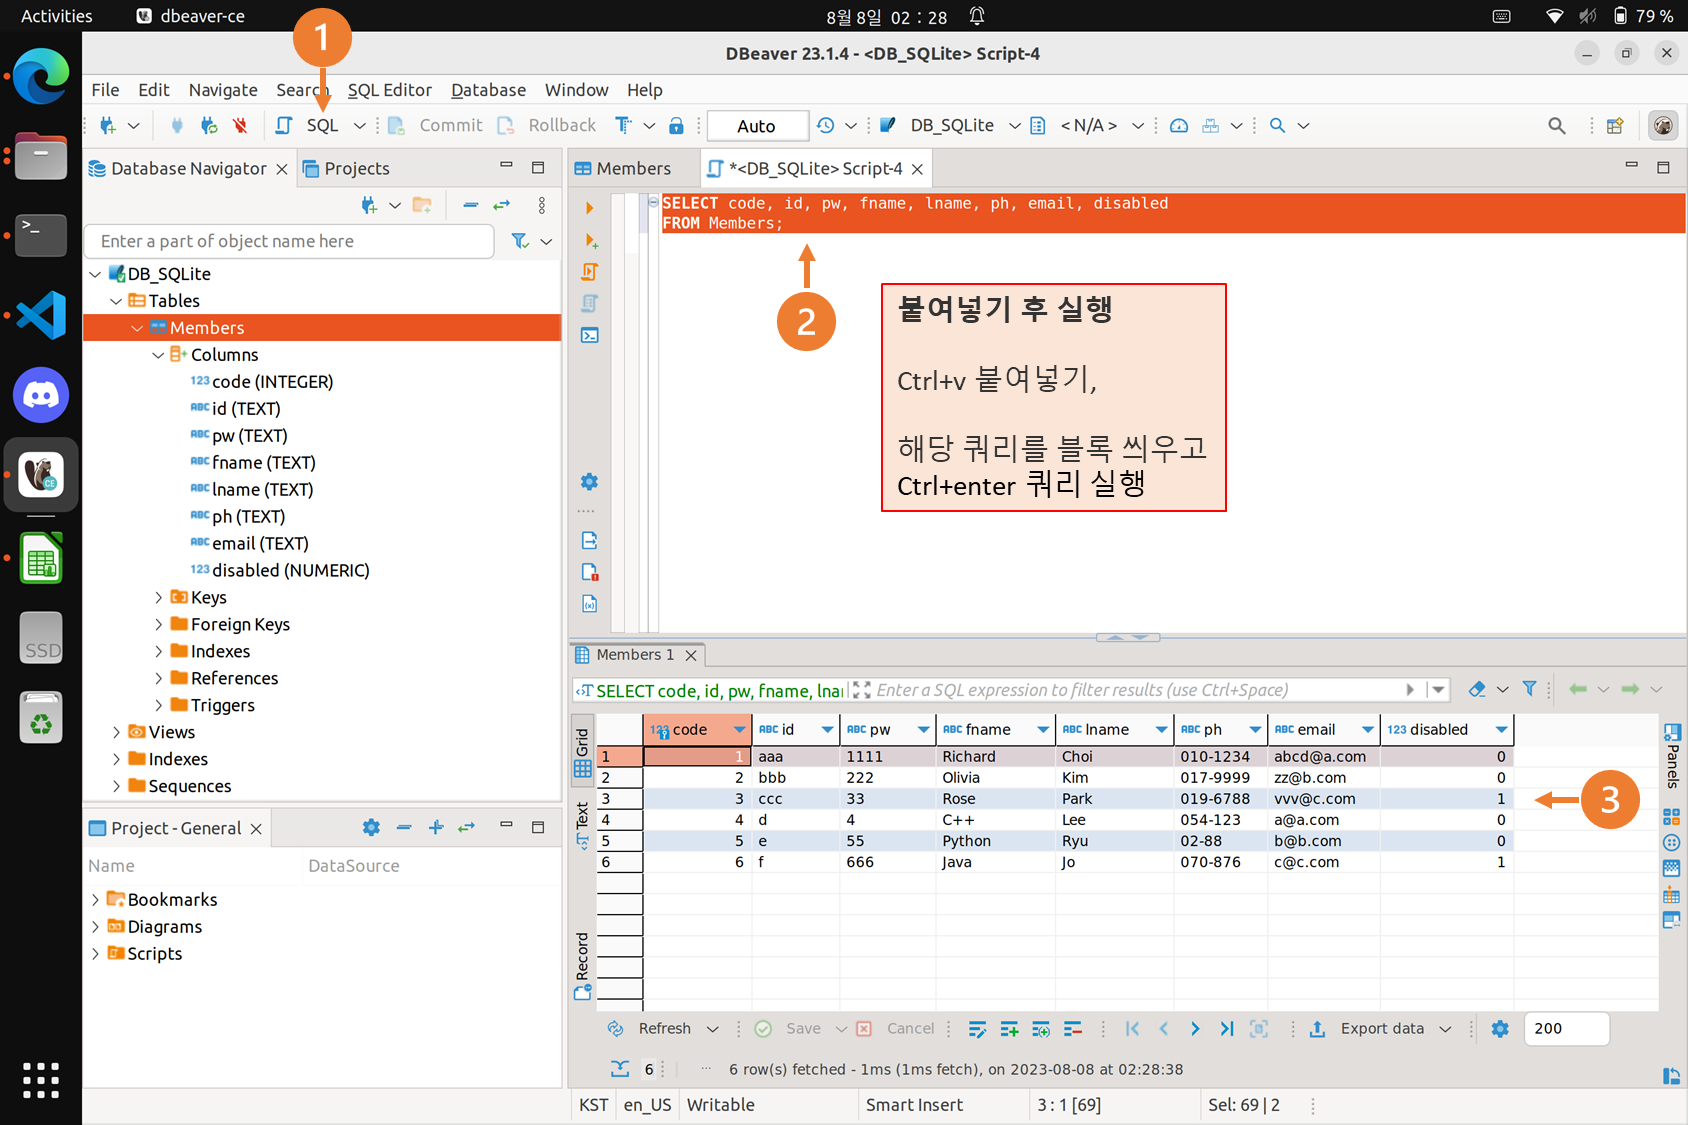Click the lock read-only icon in toolbar

pyautogui.click(x=676, y=125)
